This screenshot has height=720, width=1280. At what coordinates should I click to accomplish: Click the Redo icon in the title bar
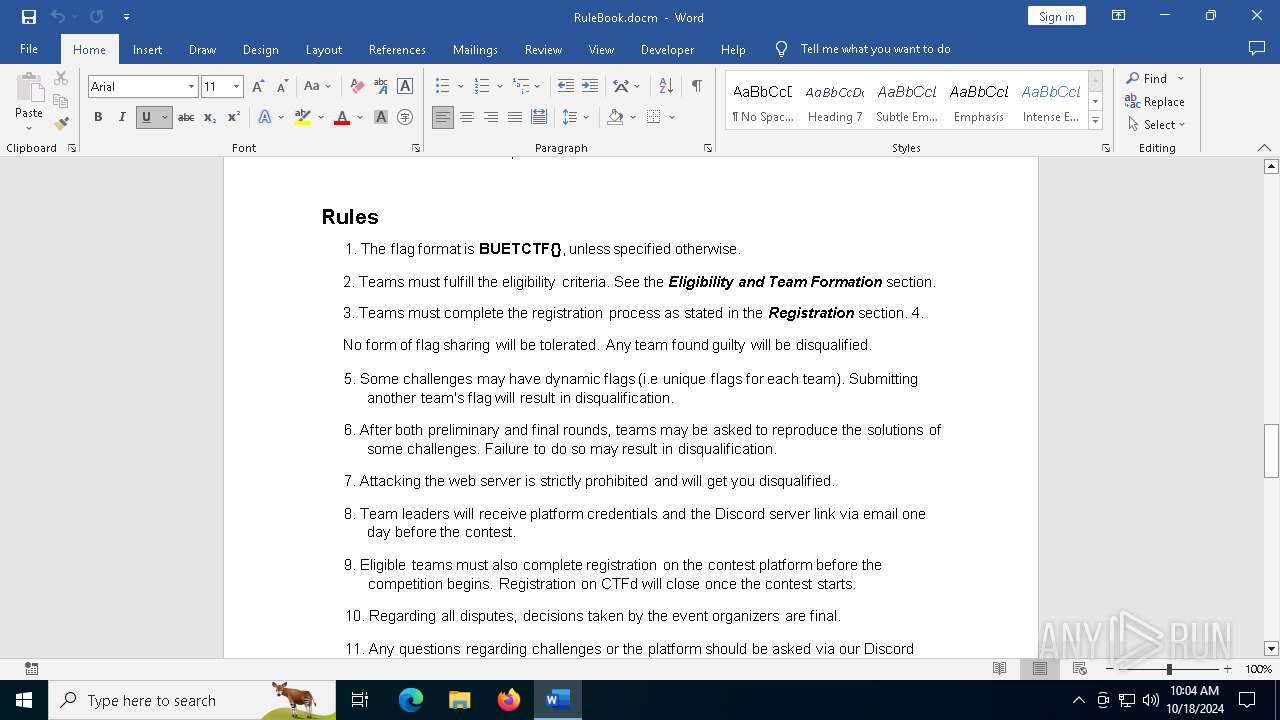[96, 17]
